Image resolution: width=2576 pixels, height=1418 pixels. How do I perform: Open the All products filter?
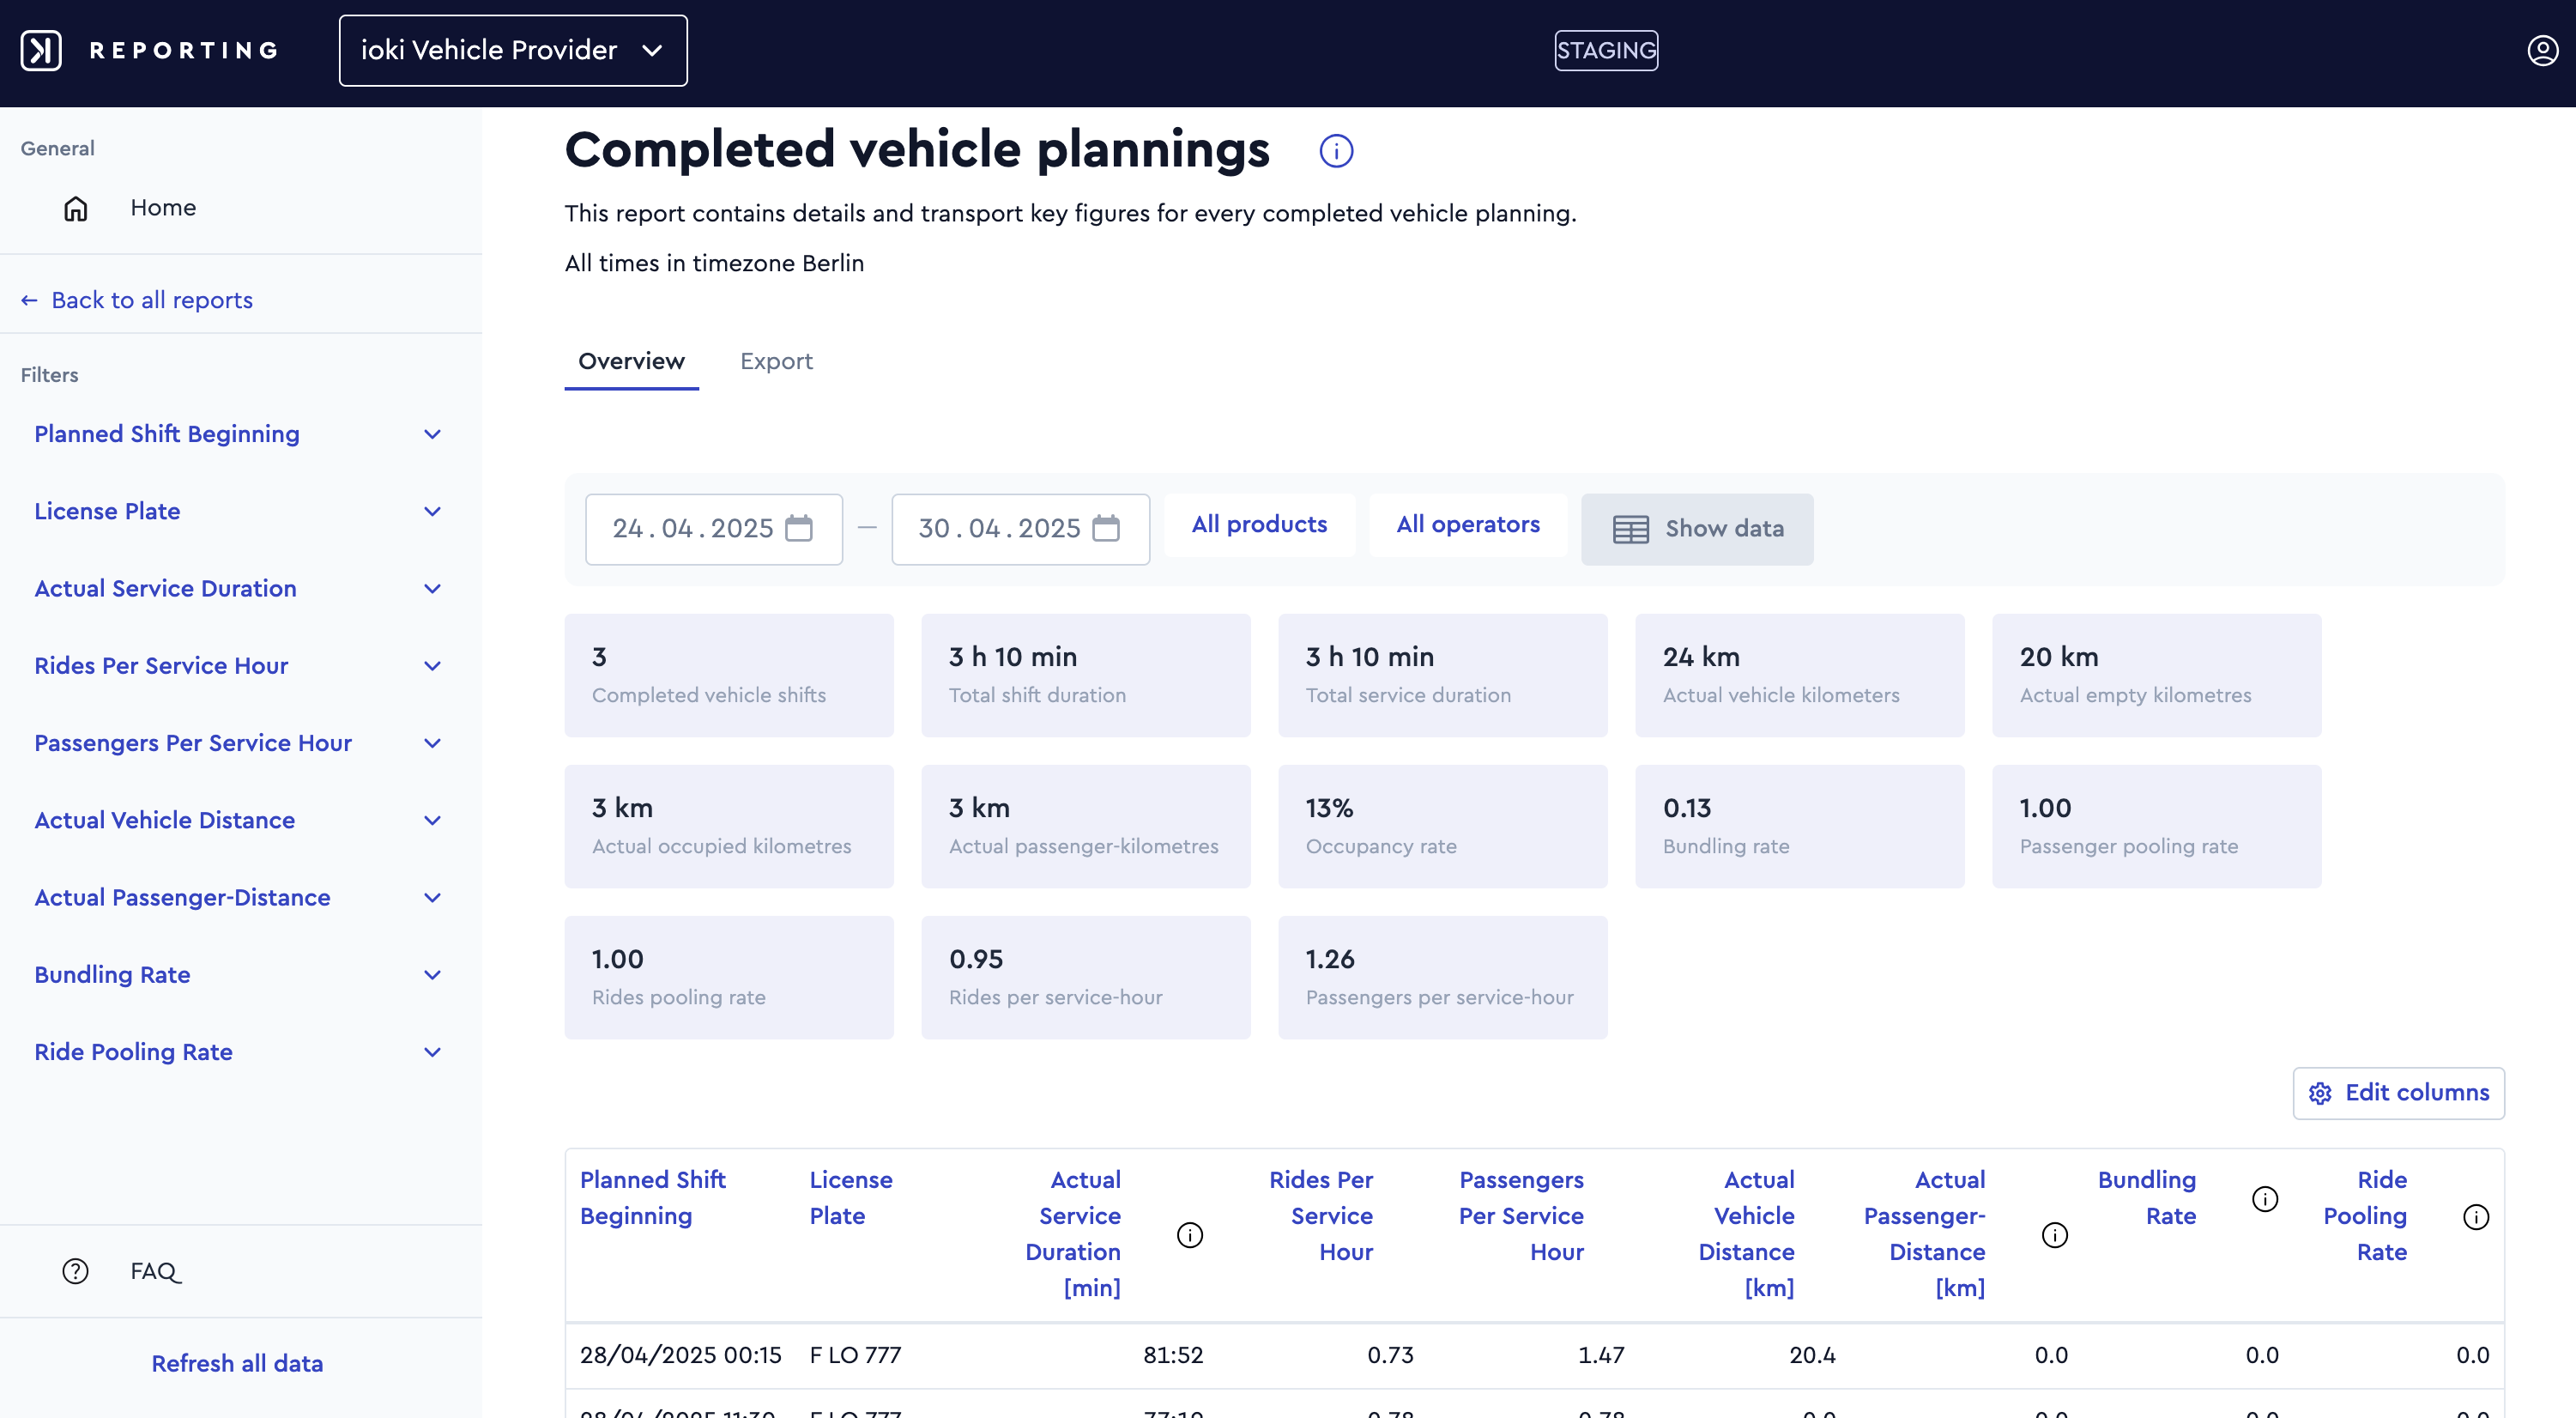point(1259,524)
